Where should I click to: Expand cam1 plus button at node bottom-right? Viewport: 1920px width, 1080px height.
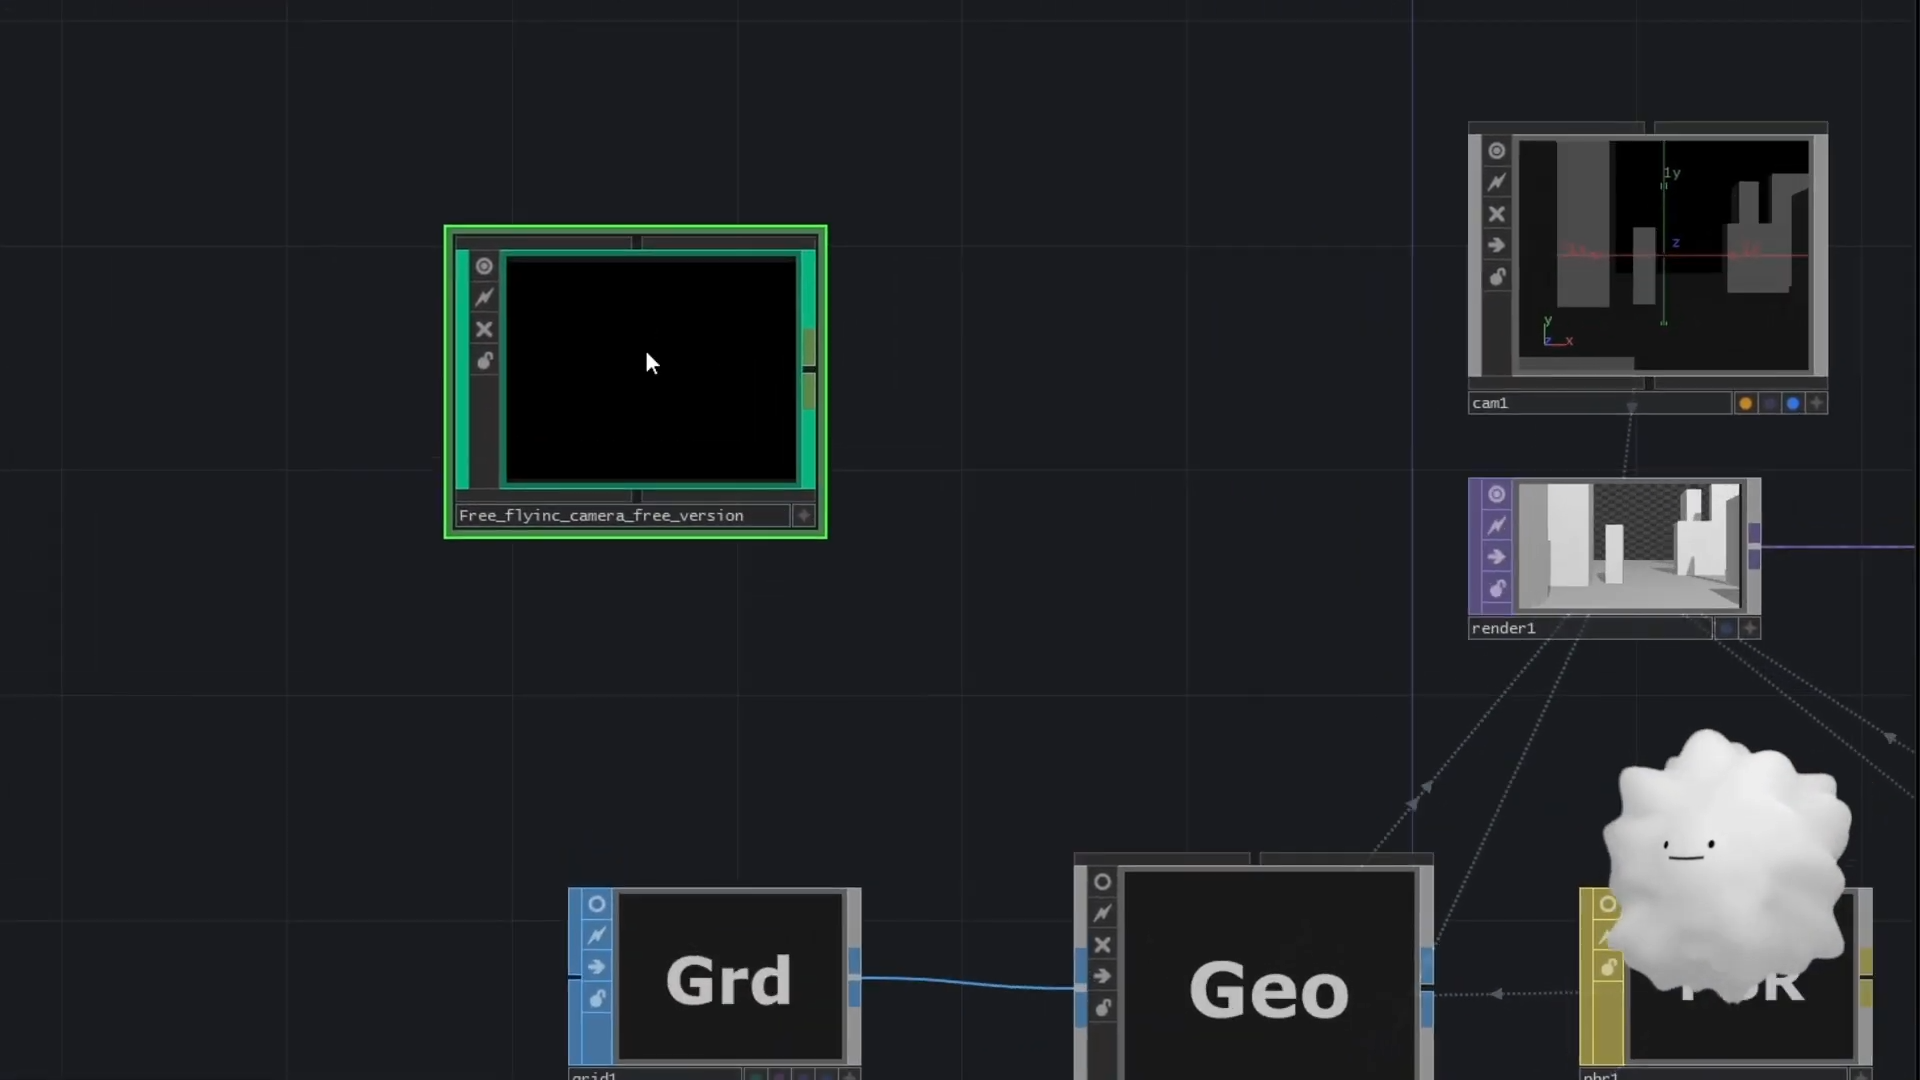pyautogui.click(x=1817, y=403)
